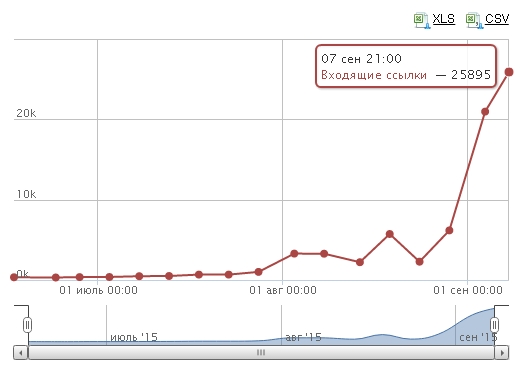Click the right range handle of the navigator
Viewport: 524px width, 370px height.
494,325
